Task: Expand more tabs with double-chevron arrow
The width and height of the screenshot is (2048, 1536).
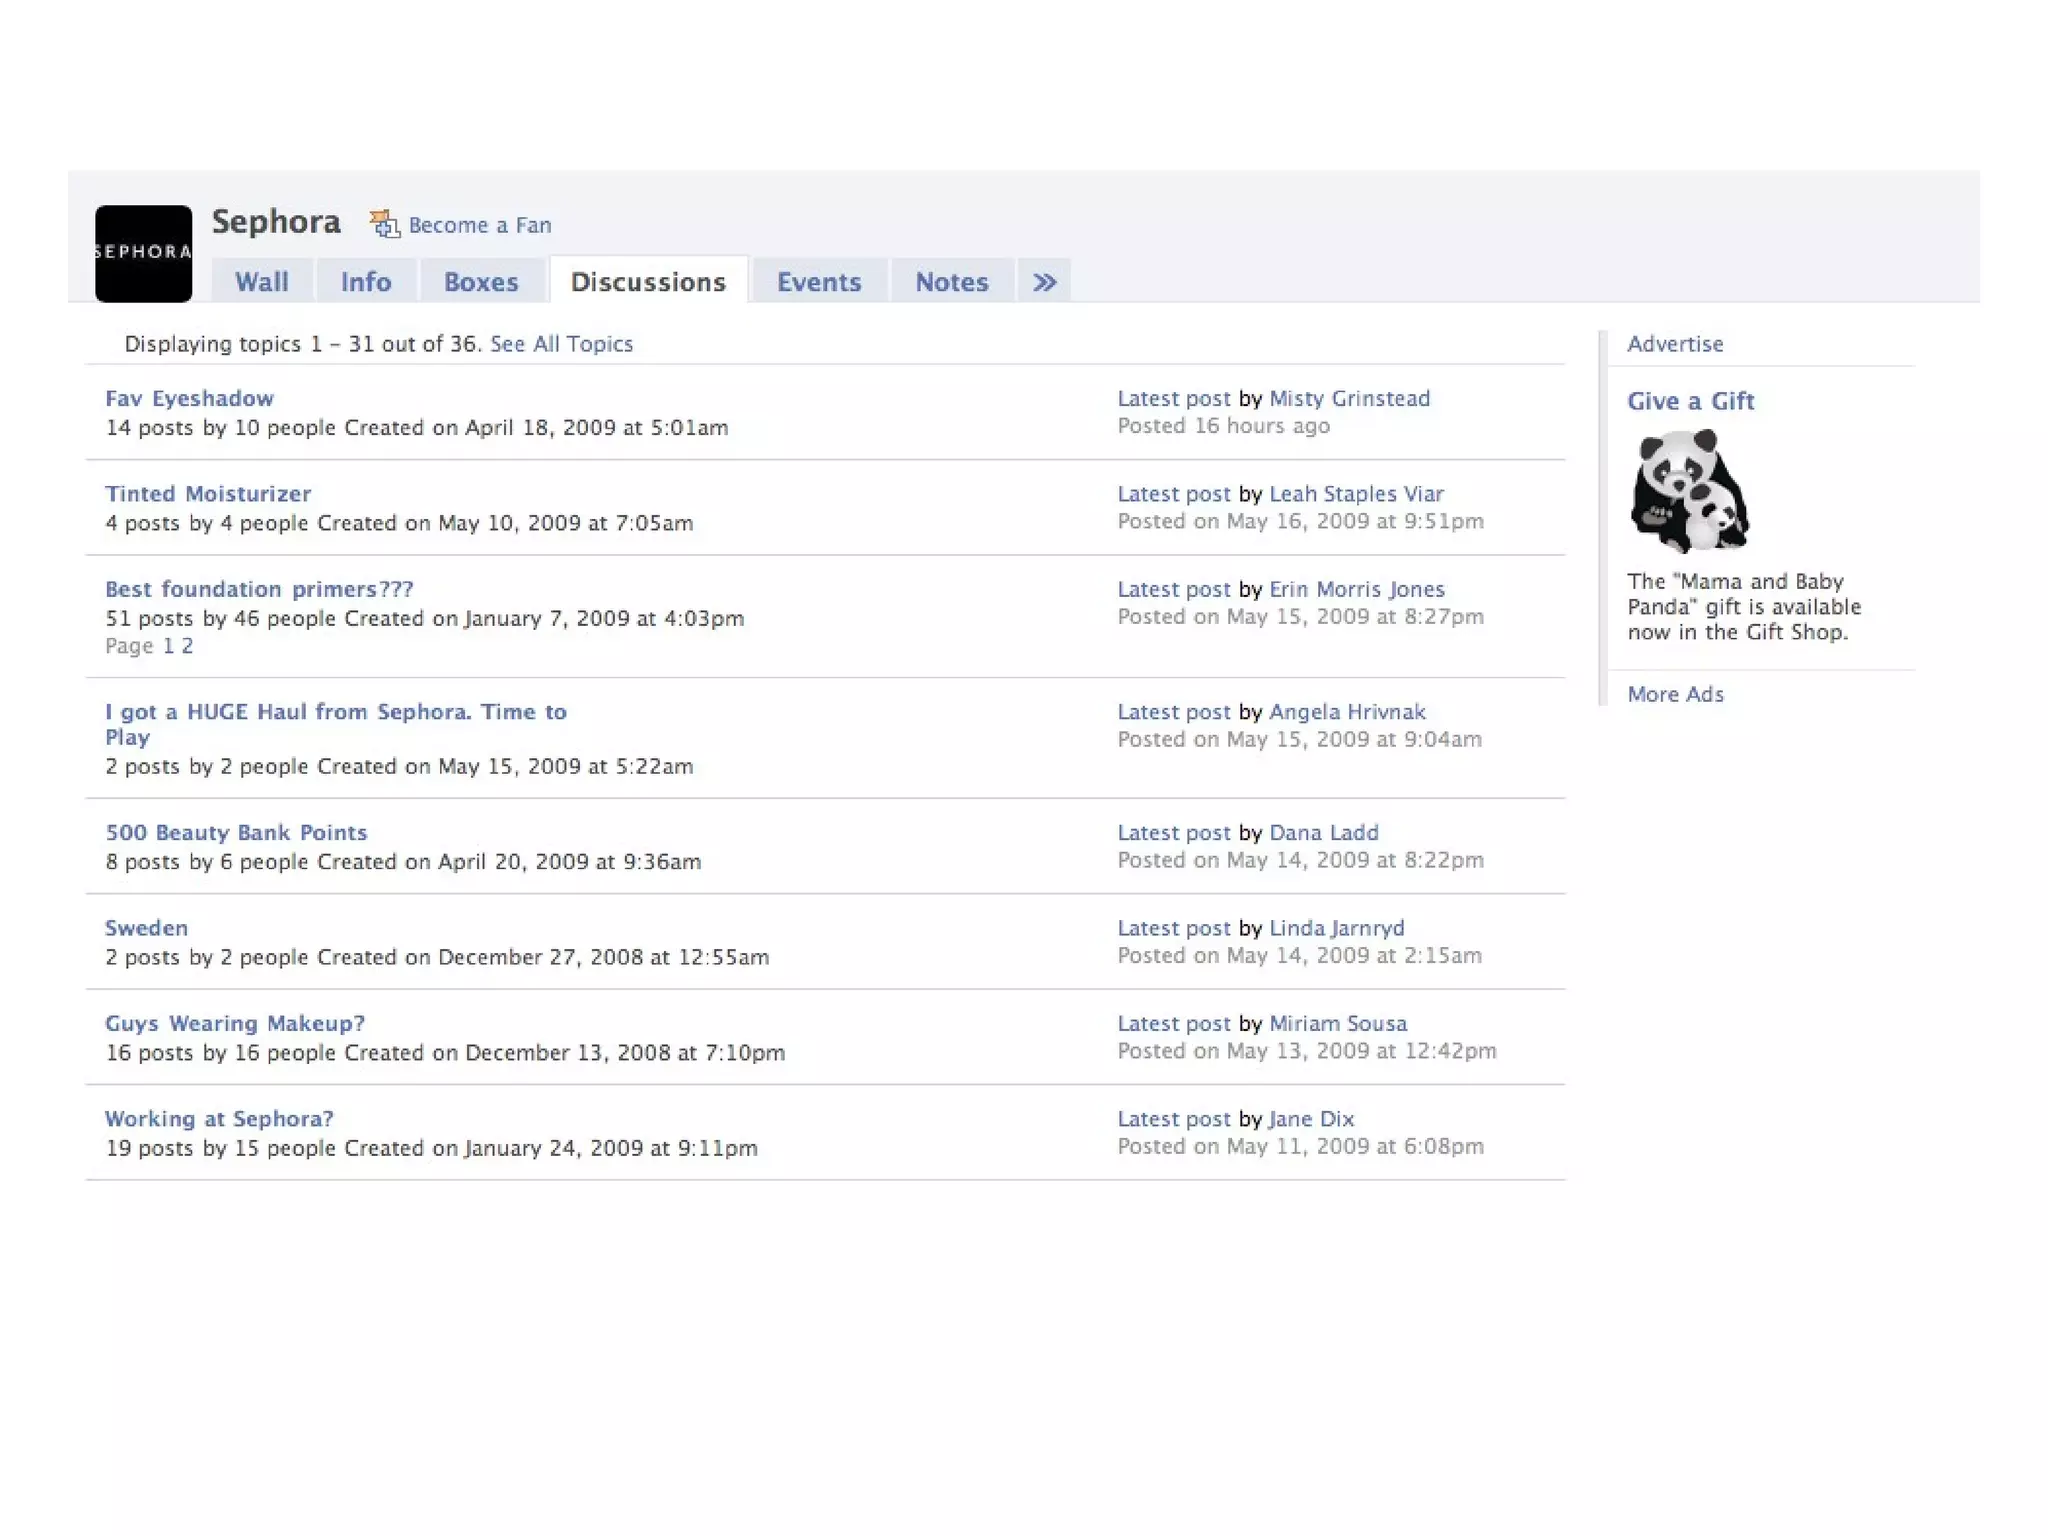Action: coord(1044,282)
